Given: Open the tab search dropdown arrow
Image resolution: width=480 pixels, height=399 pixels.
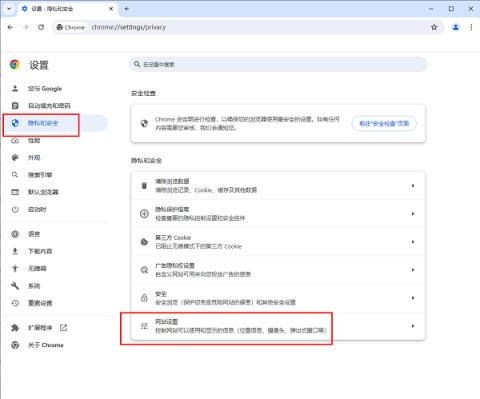Looking at the screenshot, I should 9,9.
